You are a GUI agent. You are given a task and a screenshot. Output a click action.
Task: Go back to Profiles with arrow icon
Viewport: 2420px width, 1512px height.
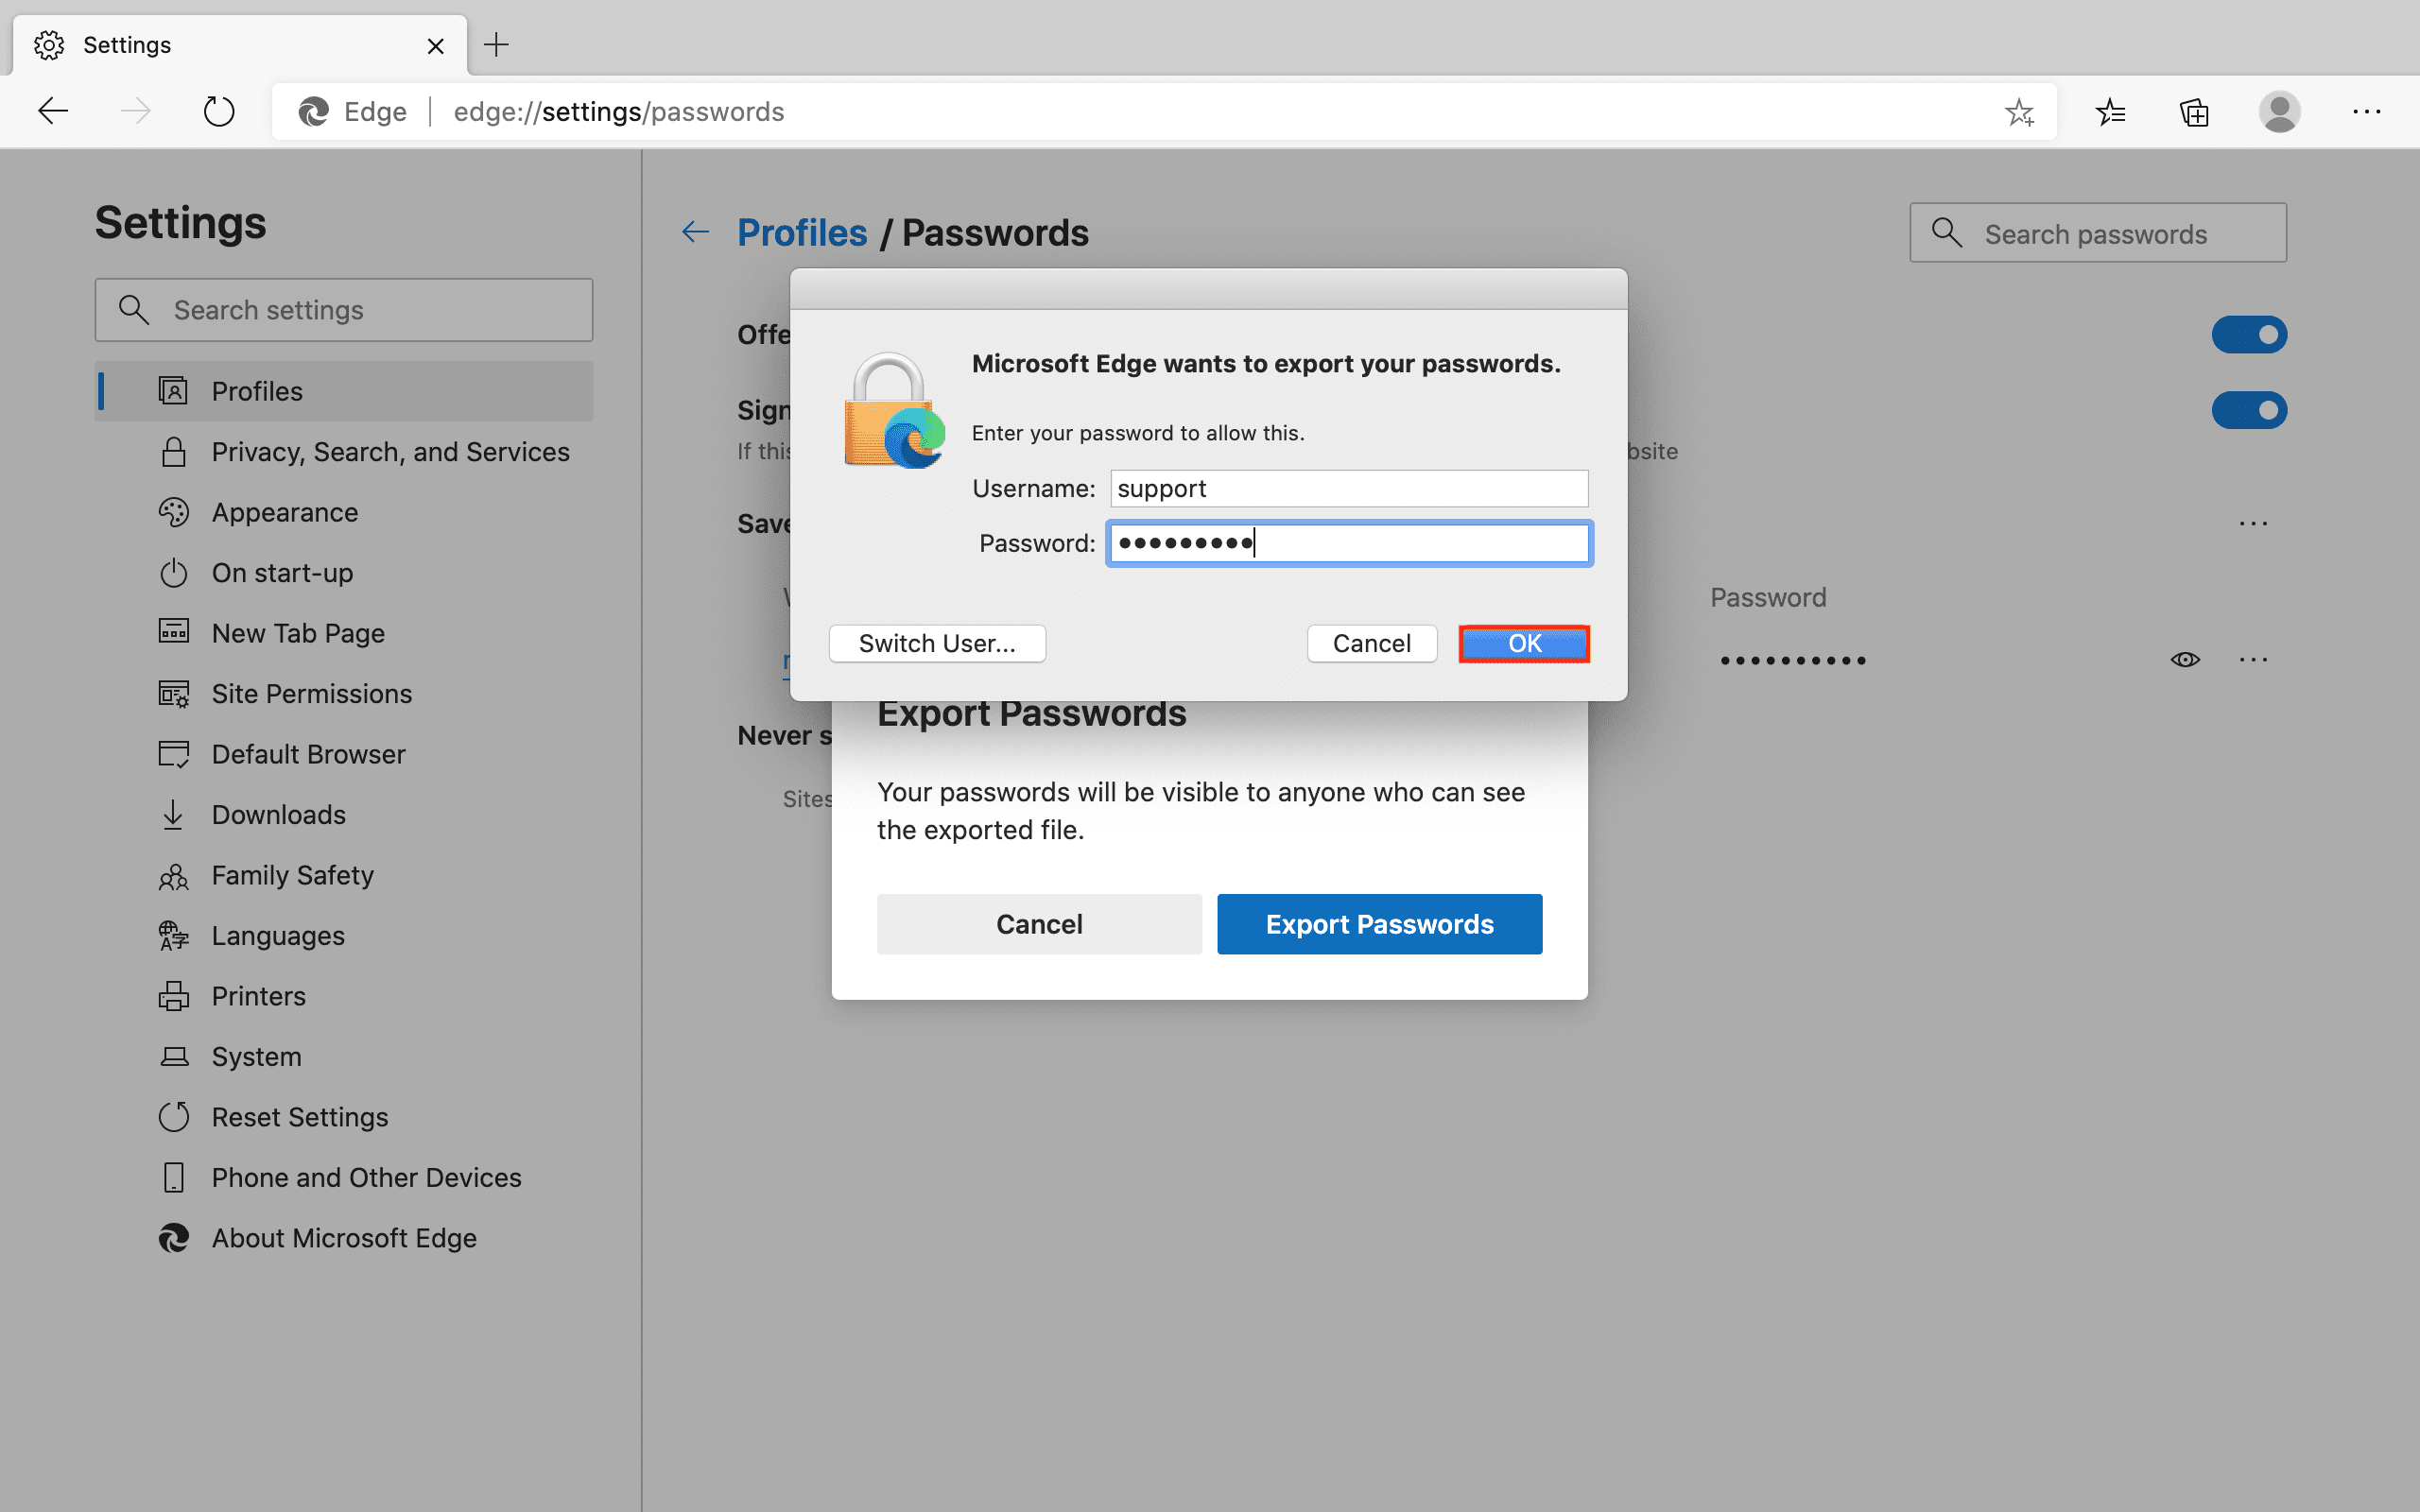[x=696, y=233]
